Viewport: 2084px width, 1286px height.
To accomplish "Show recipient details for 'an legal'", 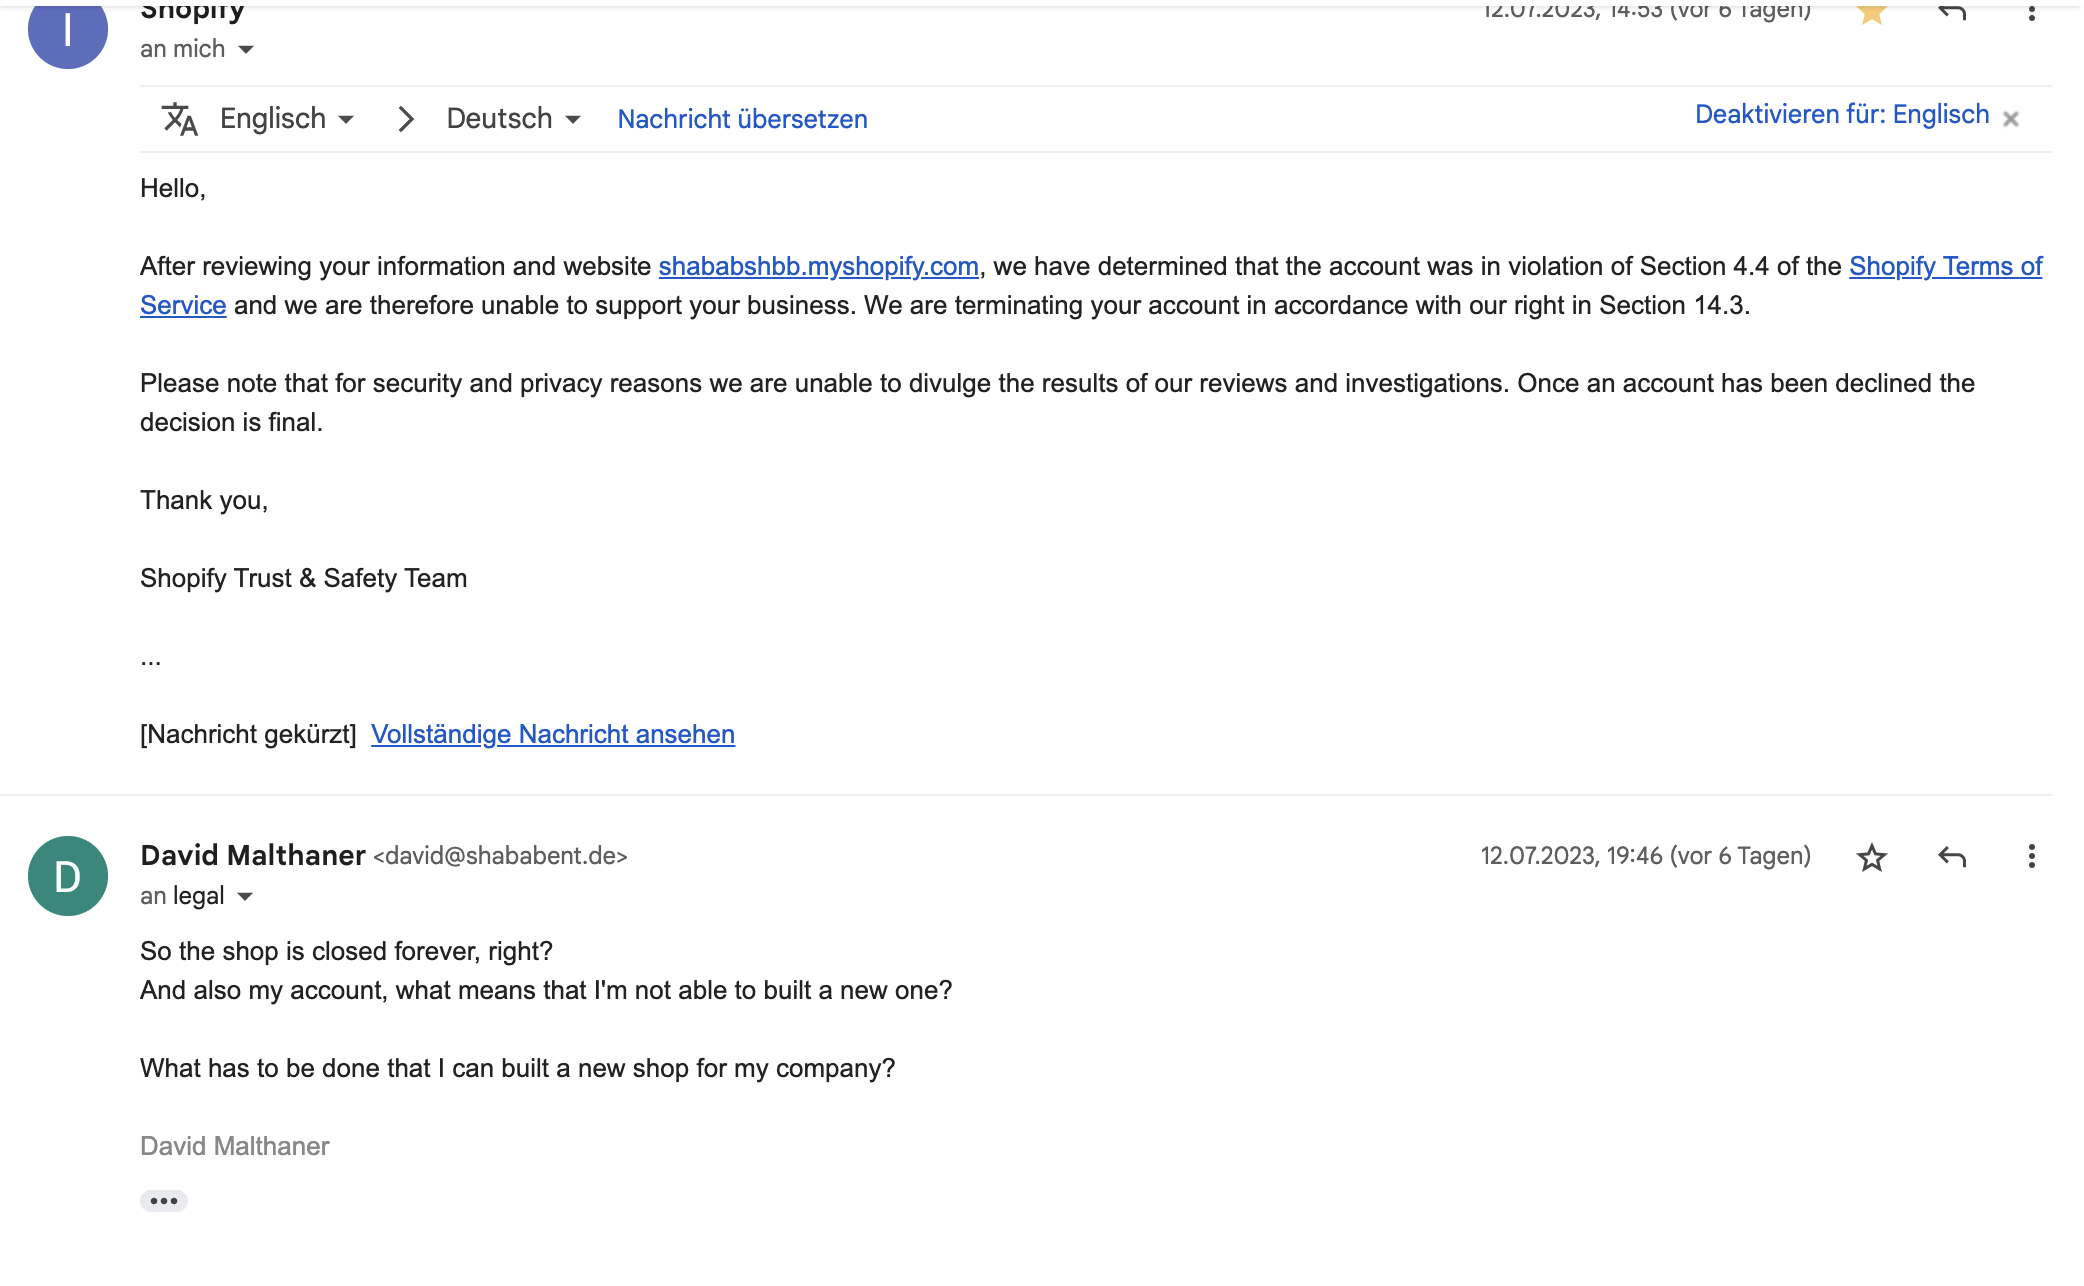I will click(245, 897).
